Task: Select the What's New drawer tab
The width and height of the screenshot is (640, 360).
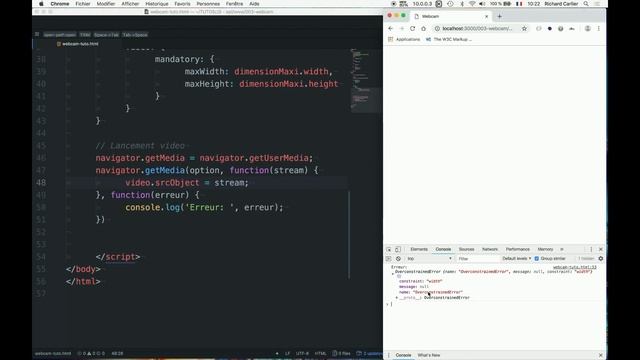Action: pos(429,355)
